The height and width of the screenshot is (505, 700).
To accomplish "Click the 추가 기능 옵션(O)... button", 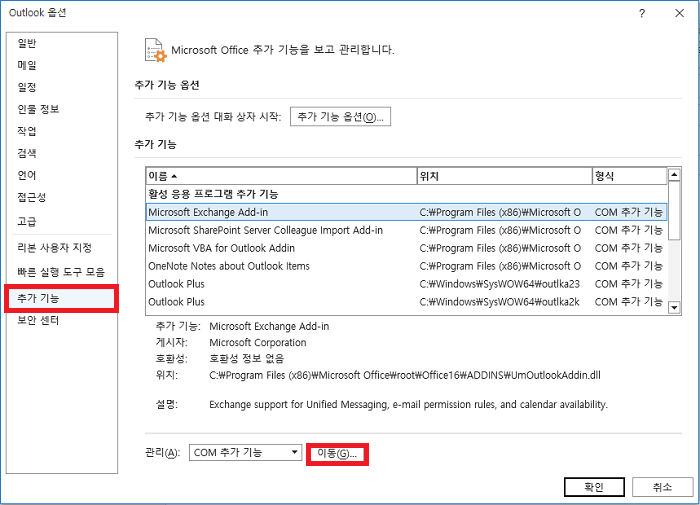I will [340, 117].
